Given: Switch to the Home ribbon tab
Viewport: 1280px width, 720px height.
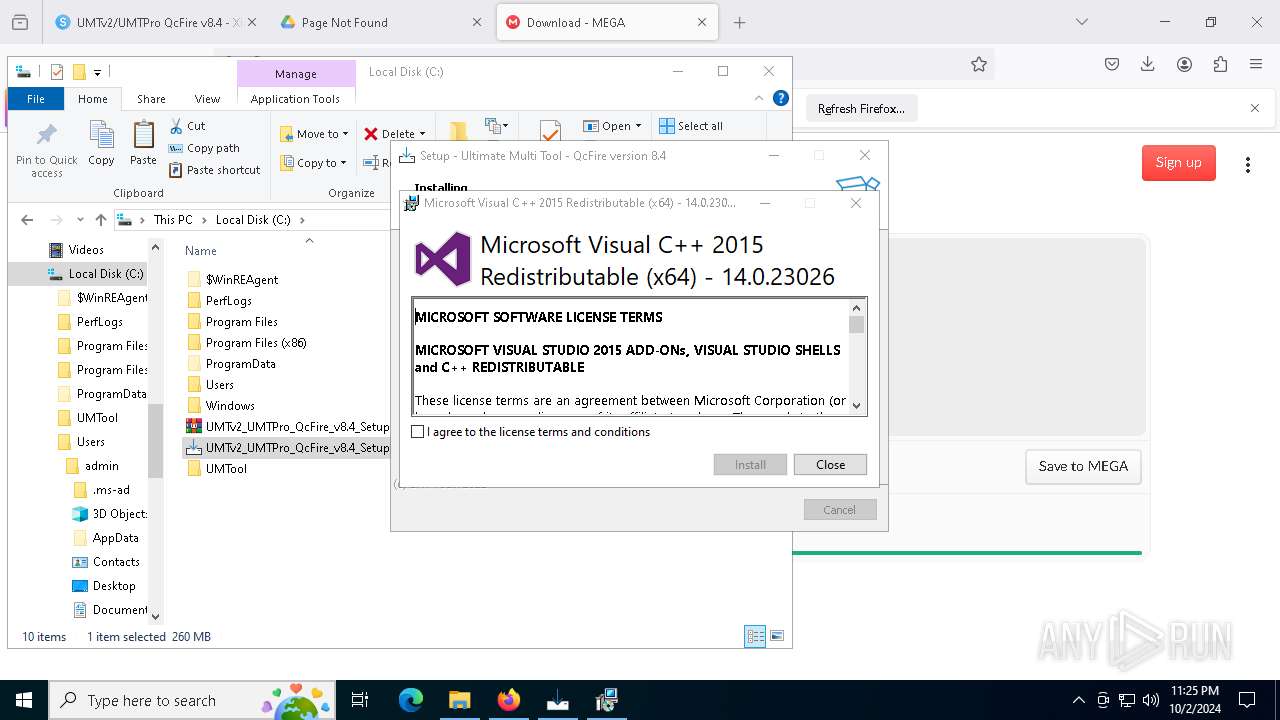Looking at the screenshot, I should 93,99.
